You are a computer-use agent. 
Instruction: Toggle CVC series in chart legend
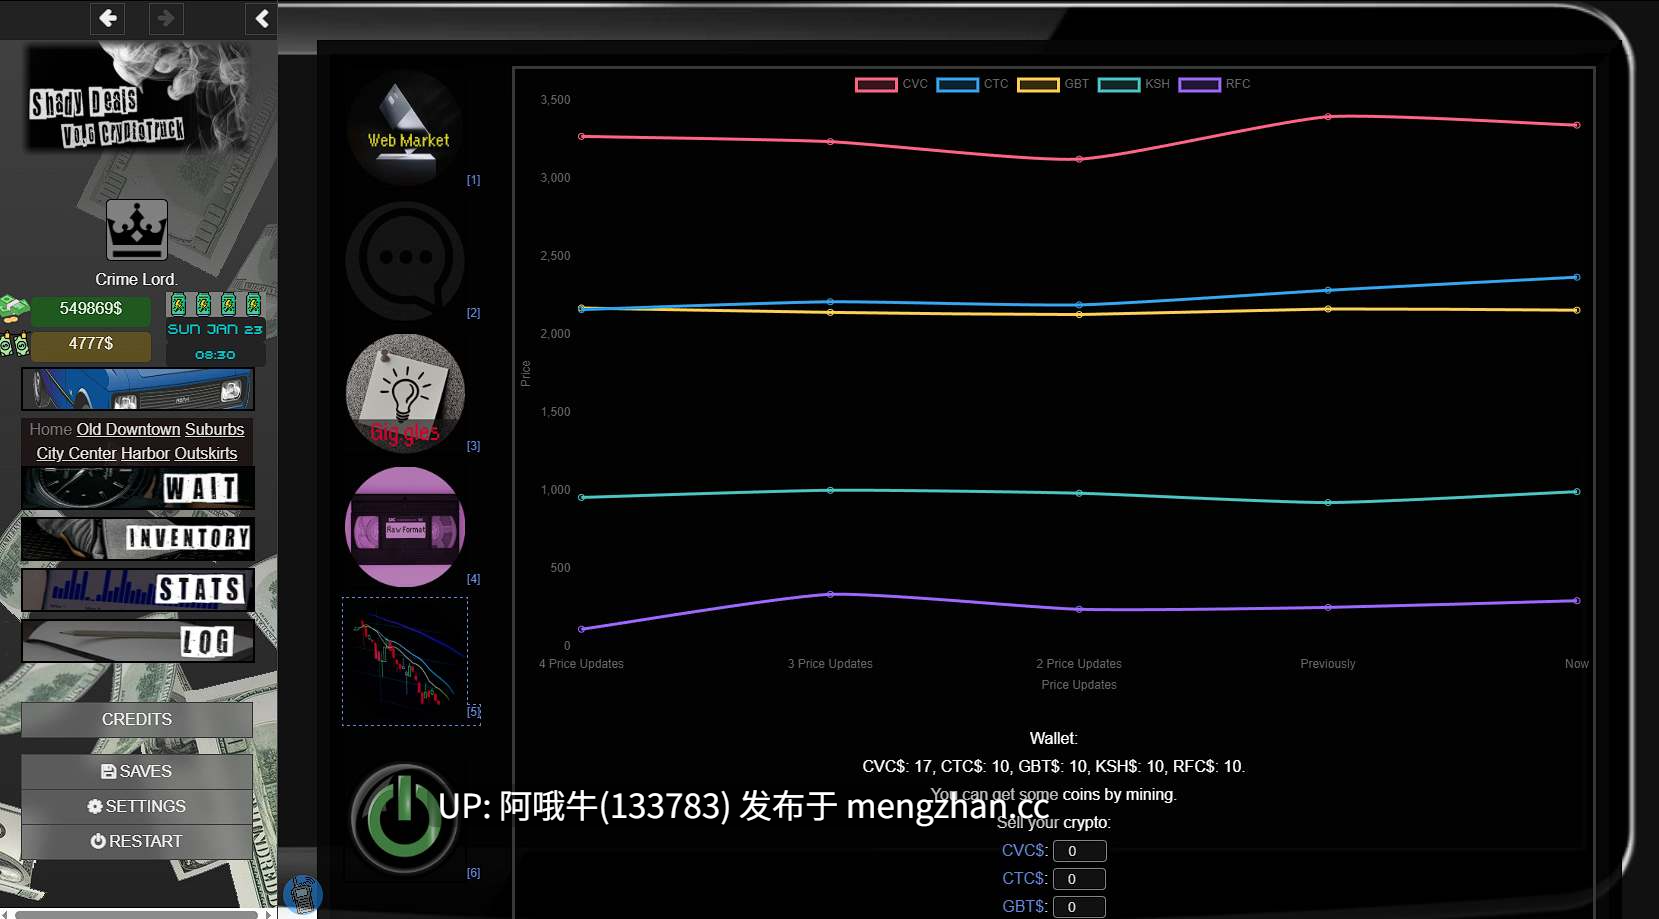(891, 84)
